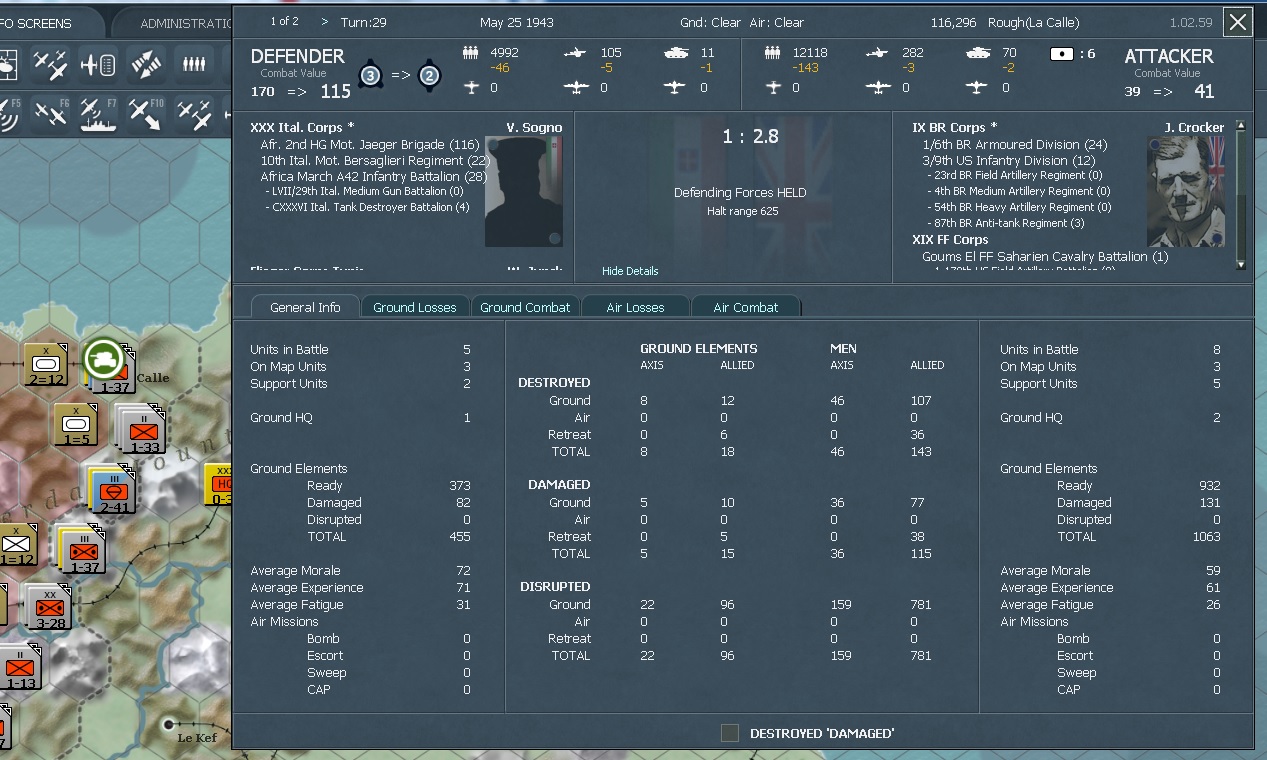Switch to General Info tab
1267x760 pixels.
(x=305, y=307)
